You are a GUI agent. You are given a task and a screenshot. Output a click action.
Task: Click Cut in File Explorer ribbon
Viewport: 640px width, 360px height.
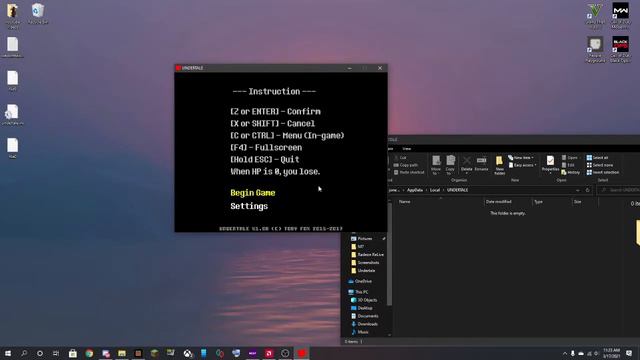(400, 158)
